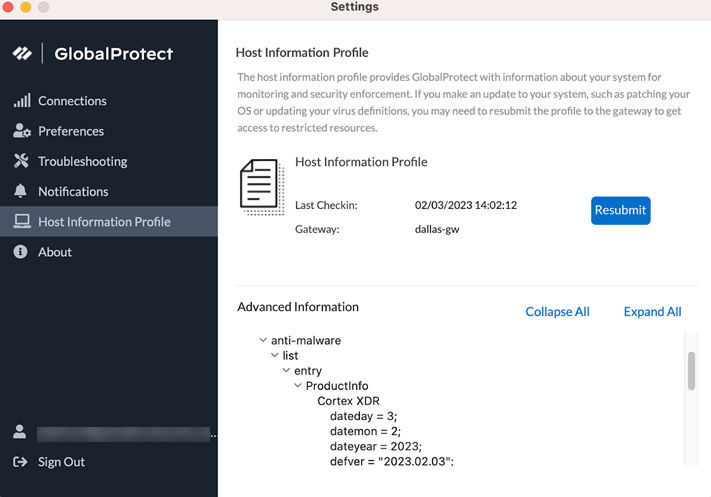Click the Advanced Information vertical scrollbar
The width and height of the screenshot is (711, 497).
tap(690, 371)
